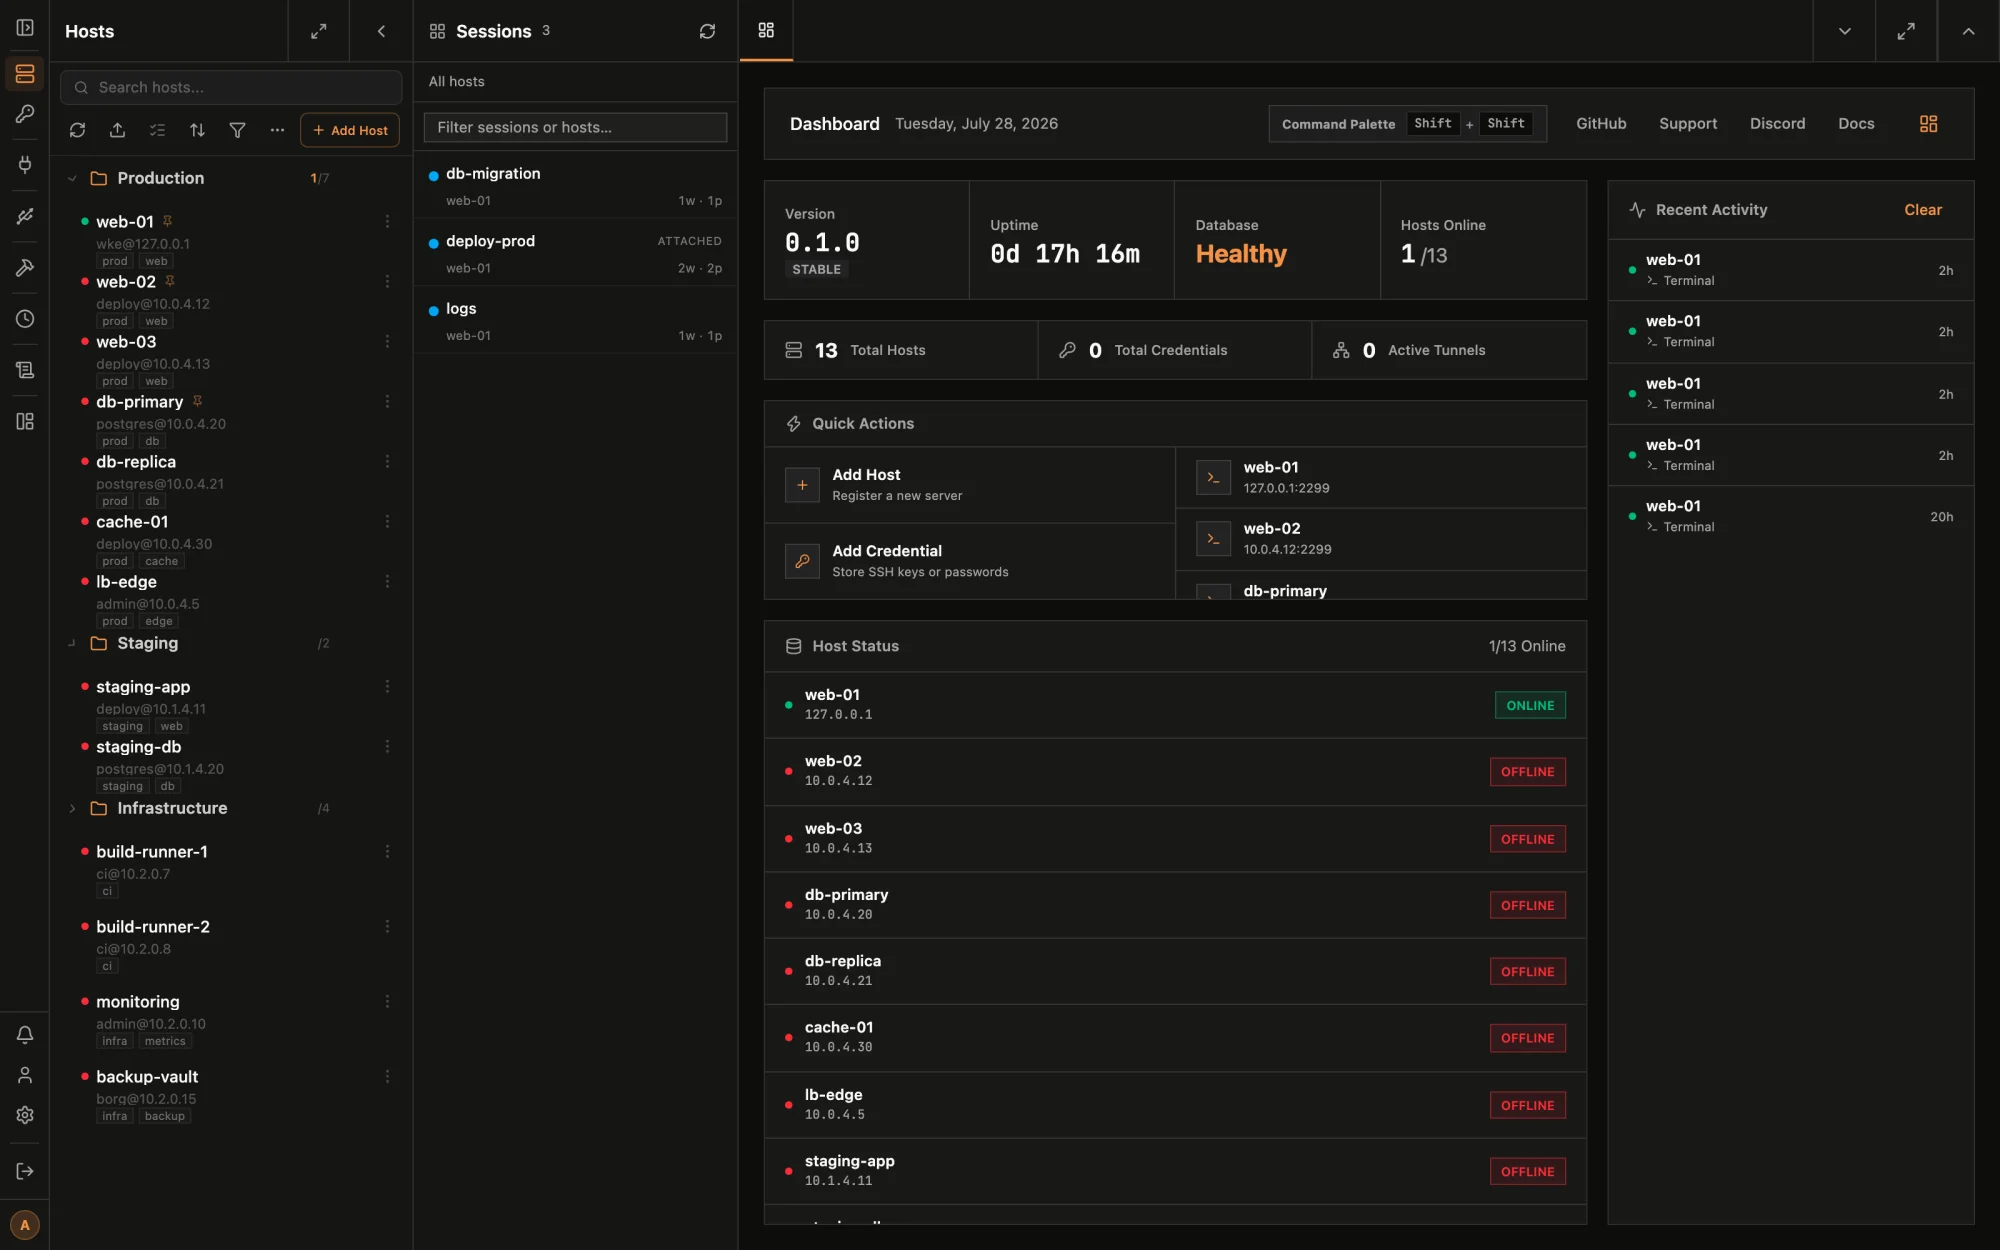Open the Command Palette button
This screenshot has width=2000, height=1250.
[1407, 124]
